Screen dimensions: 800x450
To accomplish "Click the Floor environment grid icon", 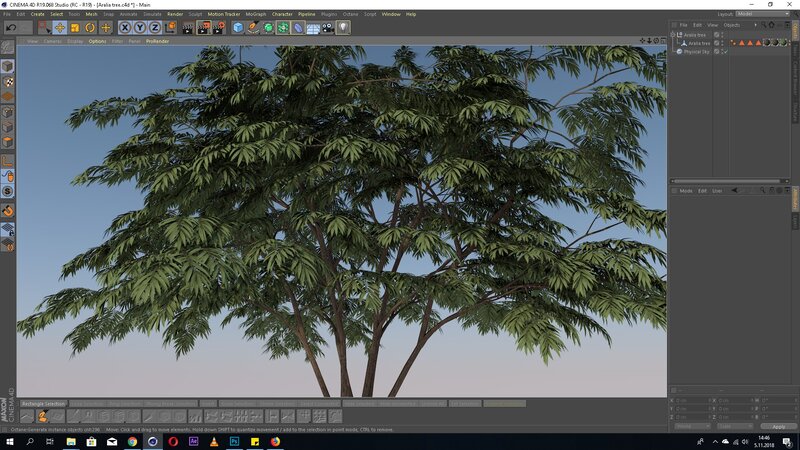I will click(x=313, y=28).
